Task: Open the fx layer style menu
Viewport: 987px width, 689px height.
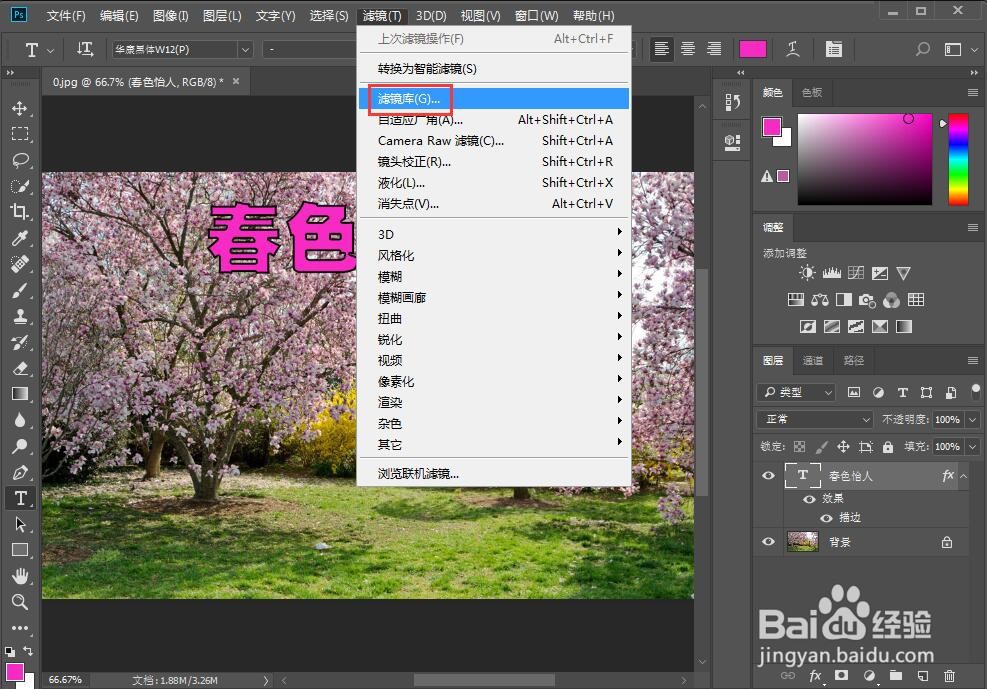Action: tap(815, 676)
